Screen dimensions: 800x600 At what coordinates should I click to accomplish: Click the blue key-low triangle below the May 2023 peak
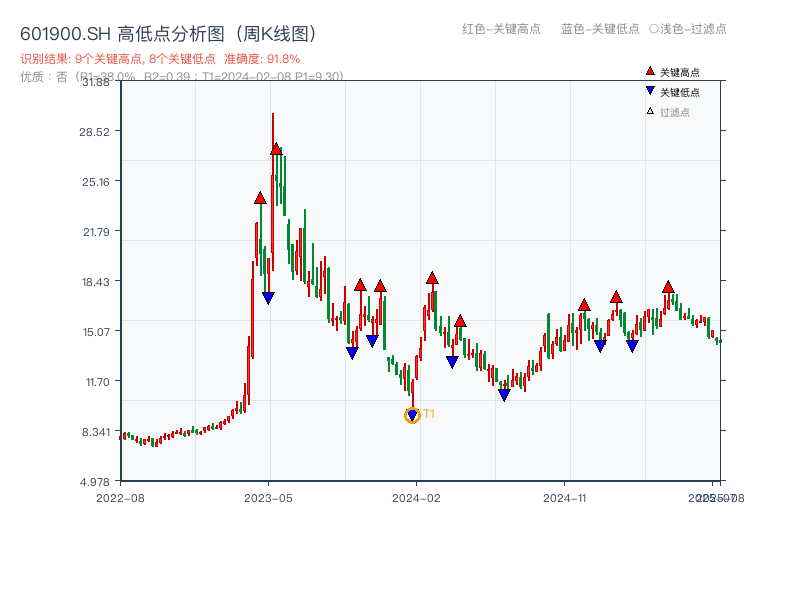point(268,296)
